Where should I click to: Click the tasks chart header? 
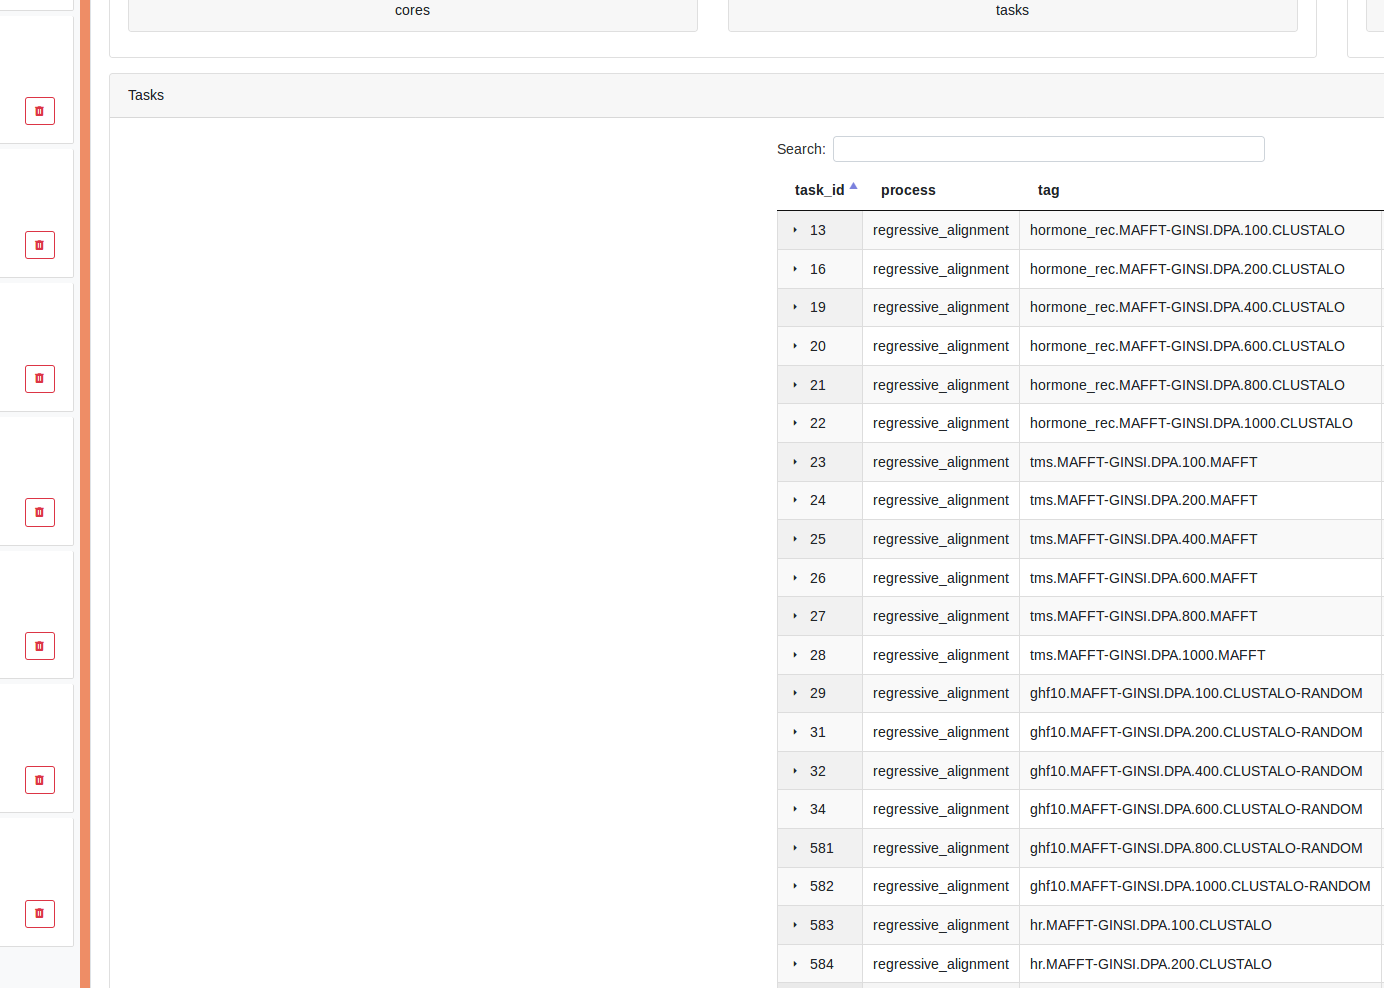(1012, 10)
